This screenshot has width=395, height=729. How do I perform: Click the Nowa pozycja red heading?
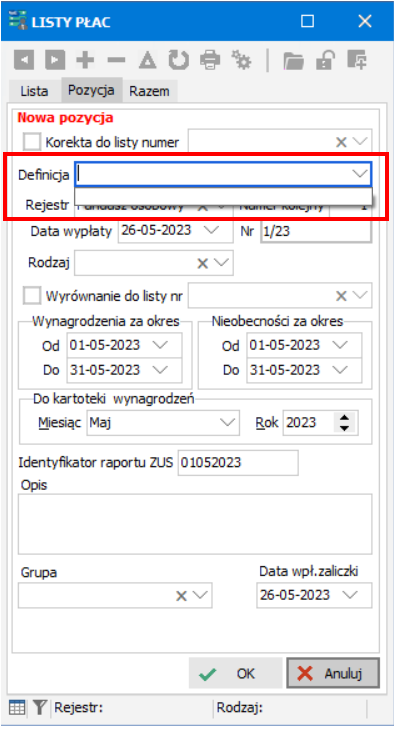(x=65, y=118)
